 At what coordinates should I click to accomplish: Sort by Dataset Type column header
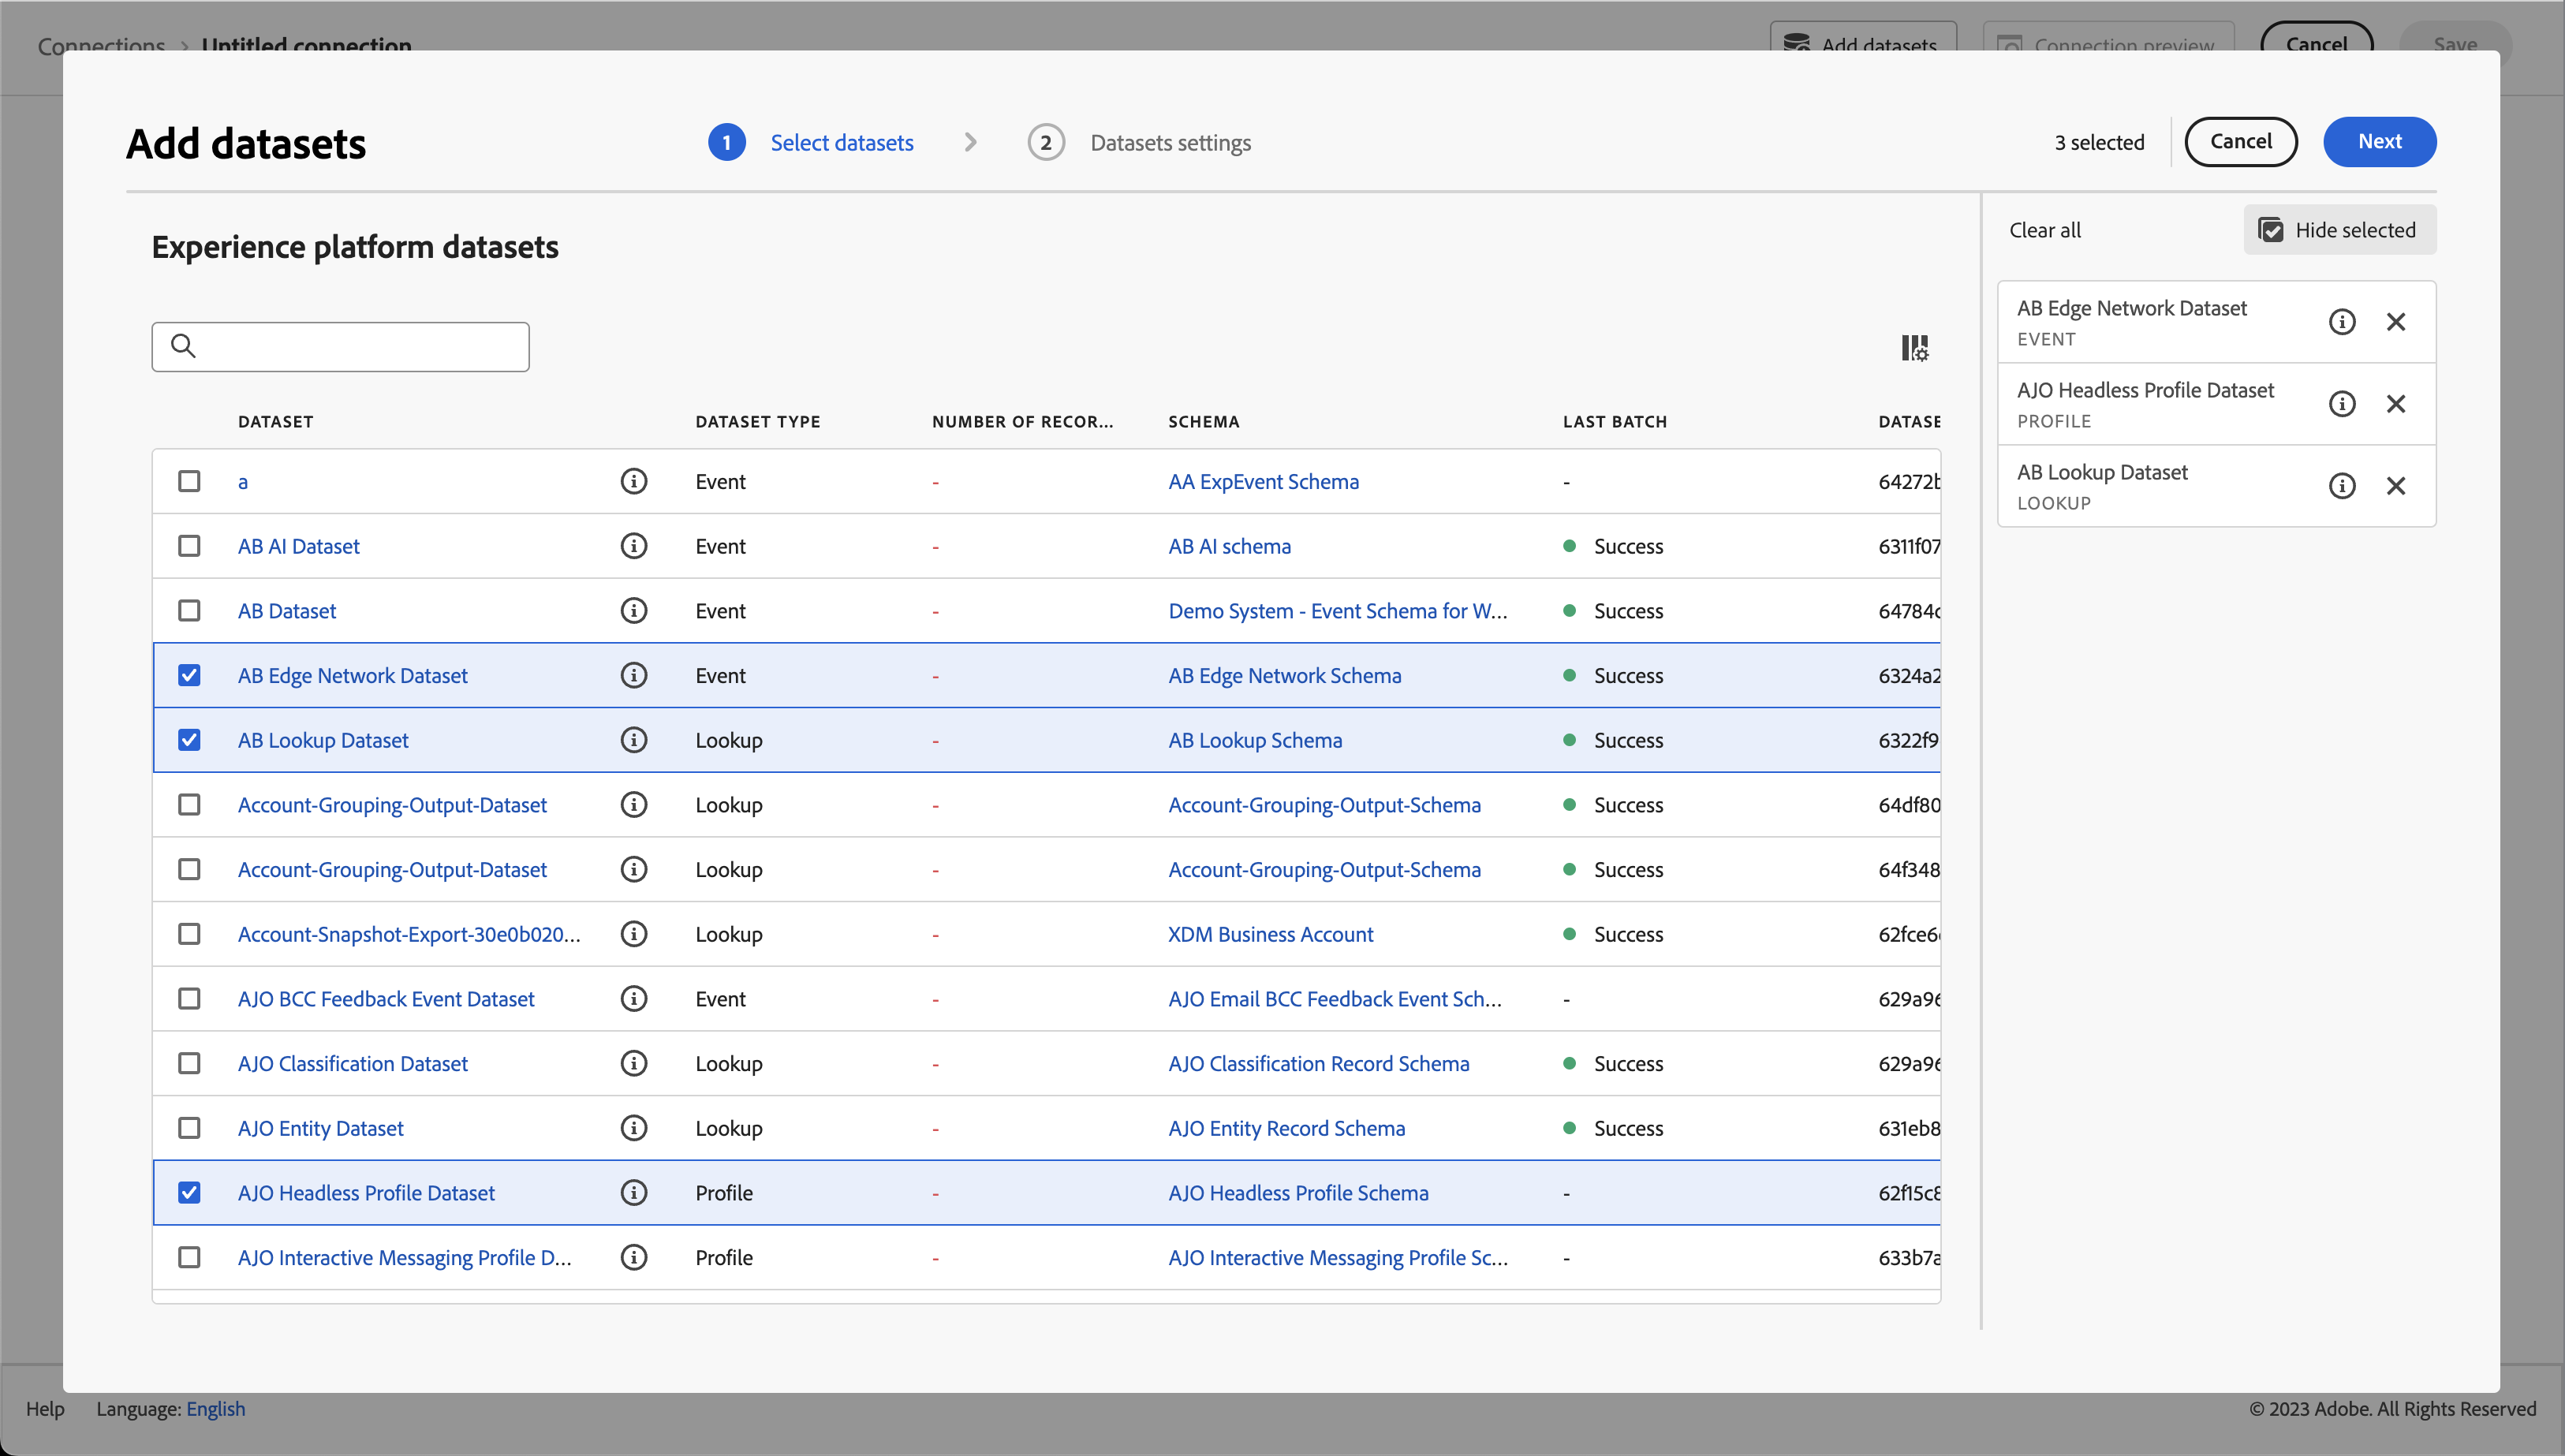(757, 422)
